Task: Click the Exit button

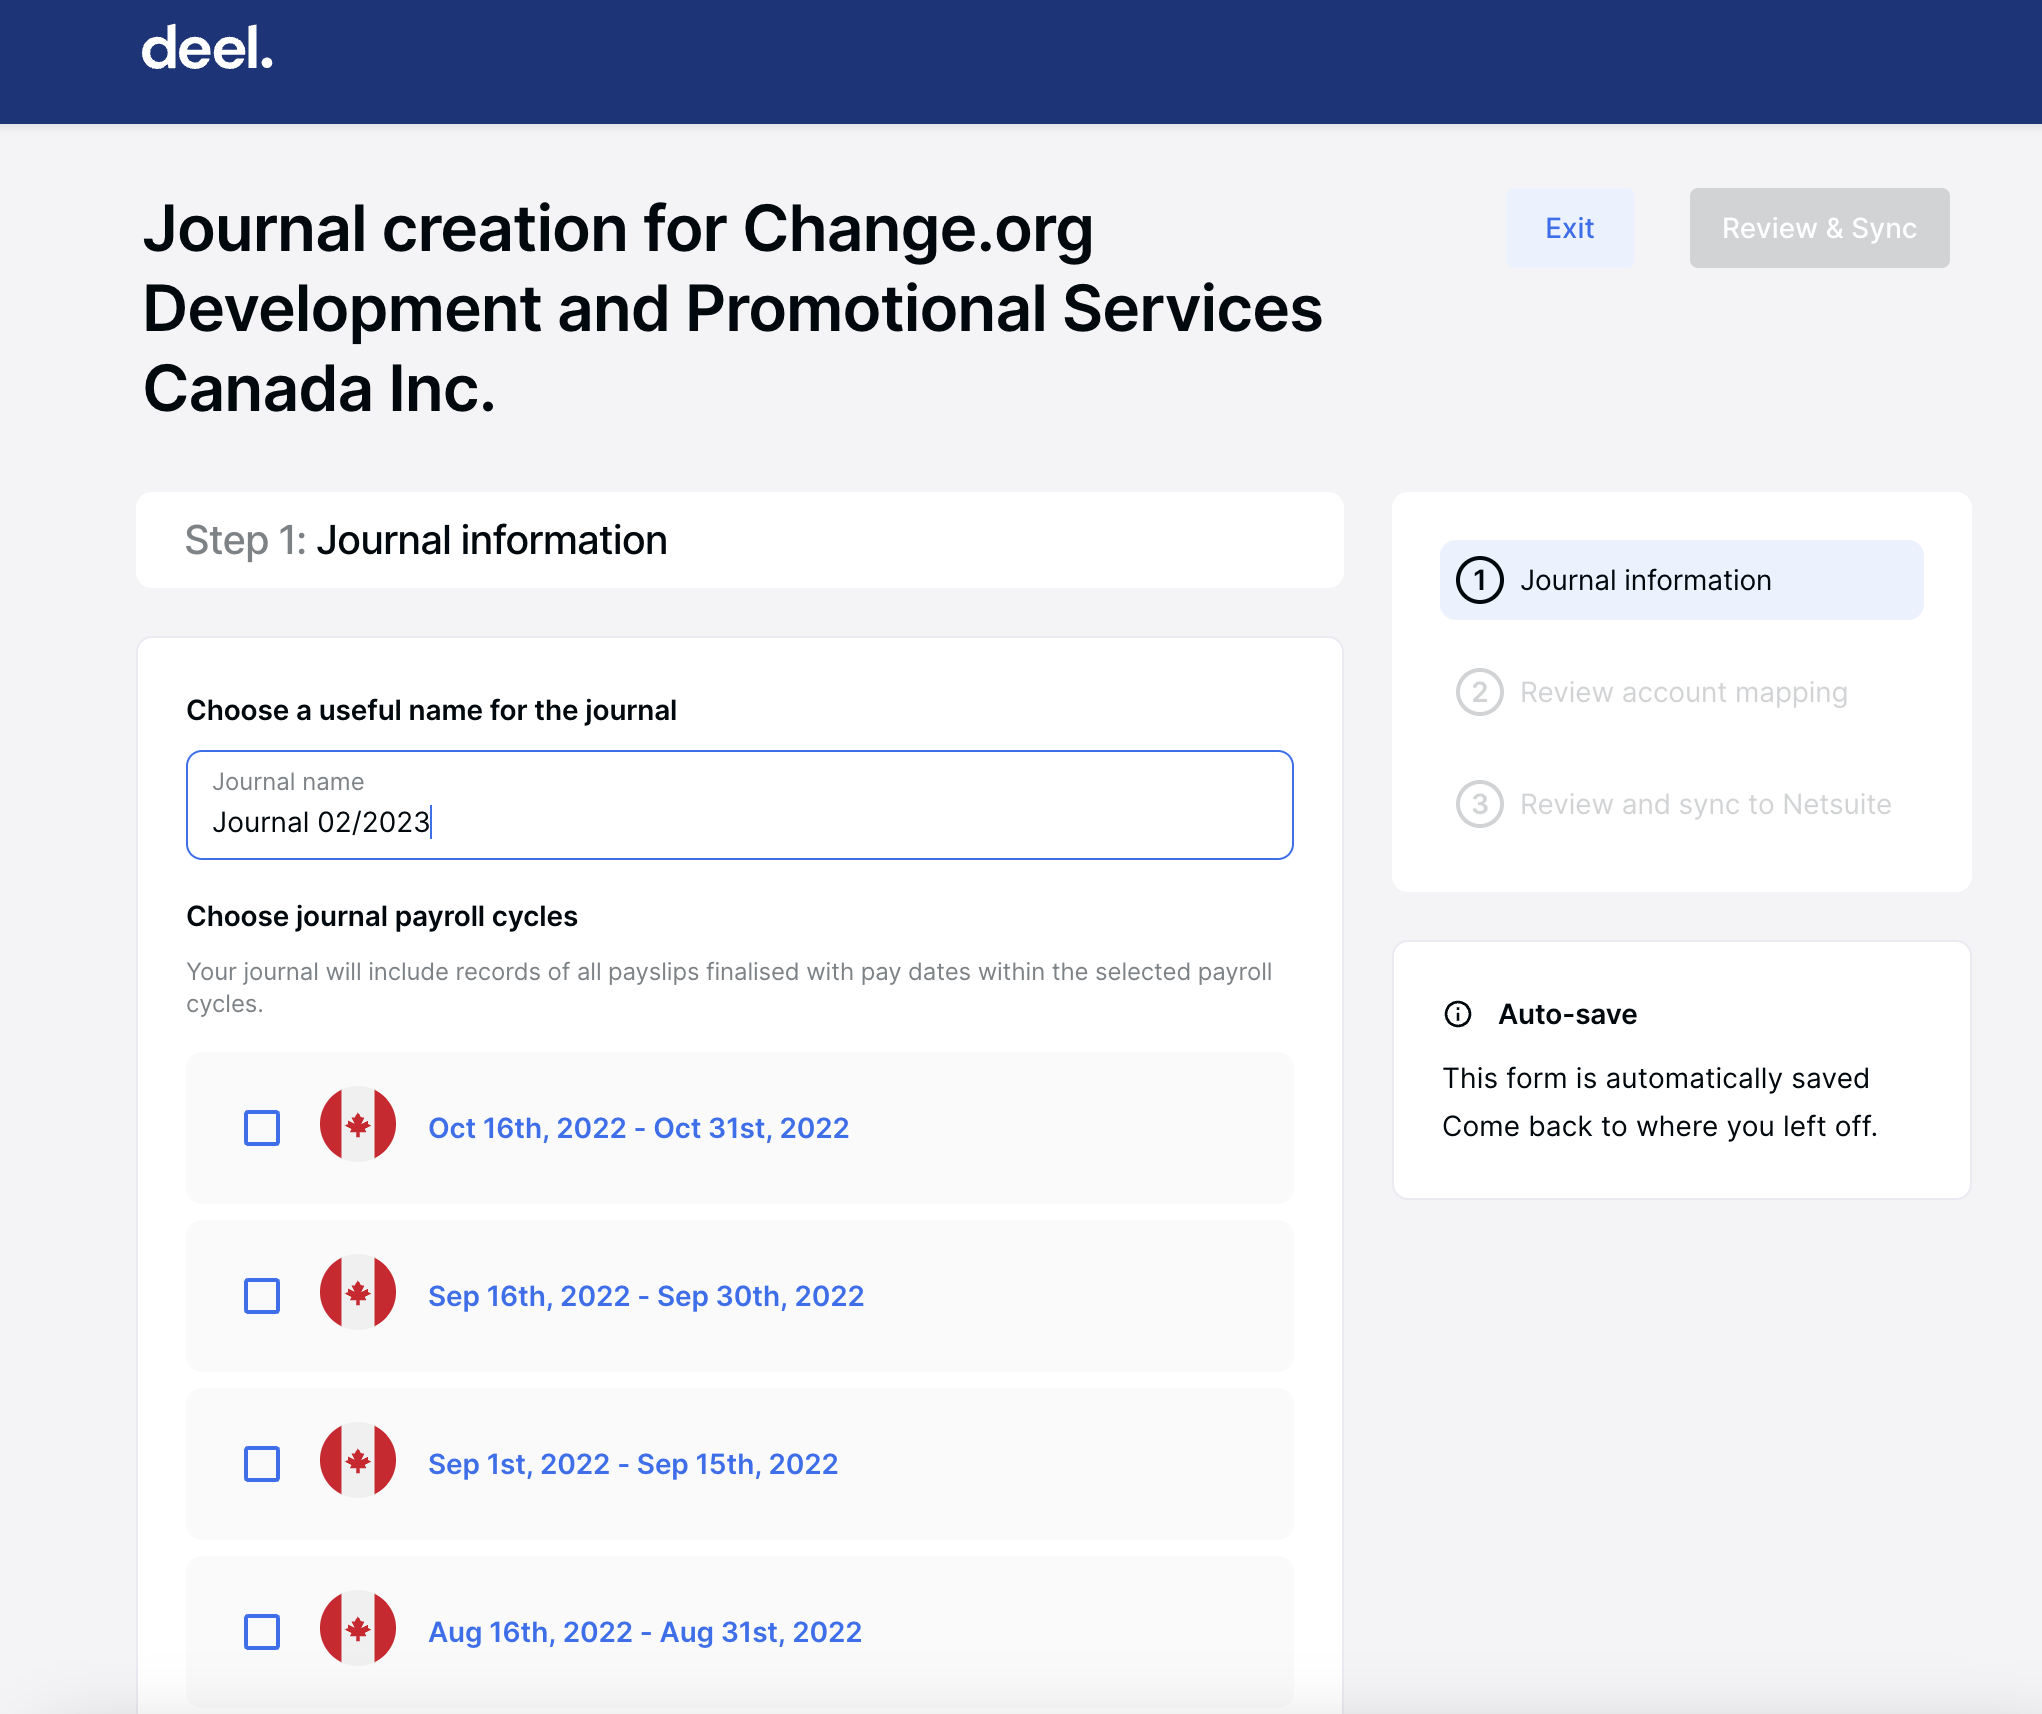Action: [1568, 226]
